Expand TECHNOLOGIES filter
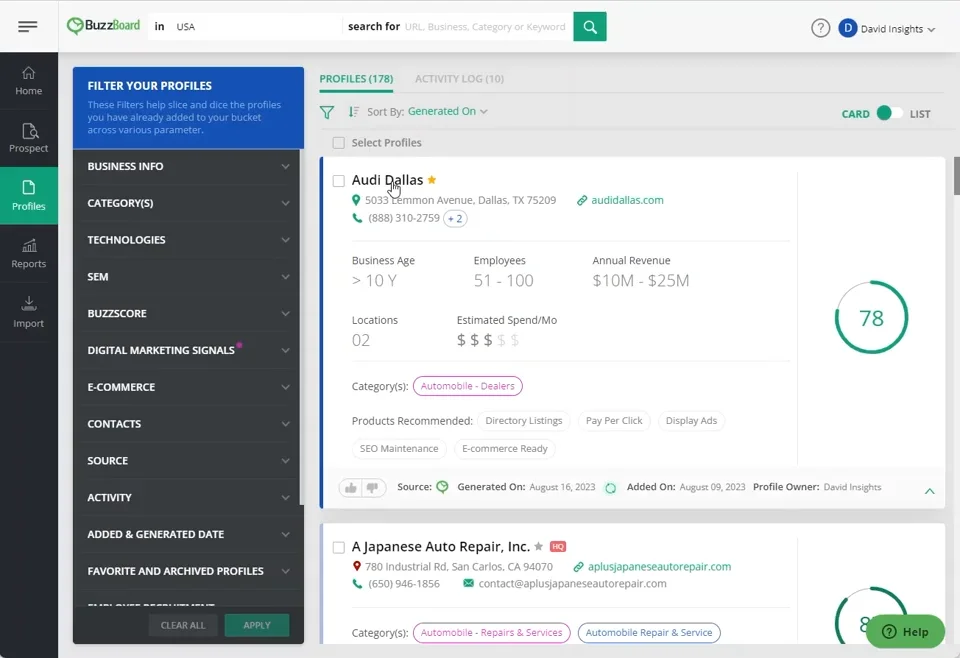This screenshot has height=658, width=960. 188,240
